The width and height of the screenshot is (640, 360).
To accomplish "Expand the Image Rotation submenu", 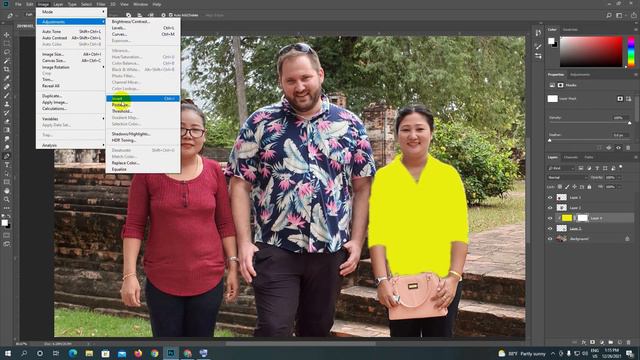I will tap(71, 67).
